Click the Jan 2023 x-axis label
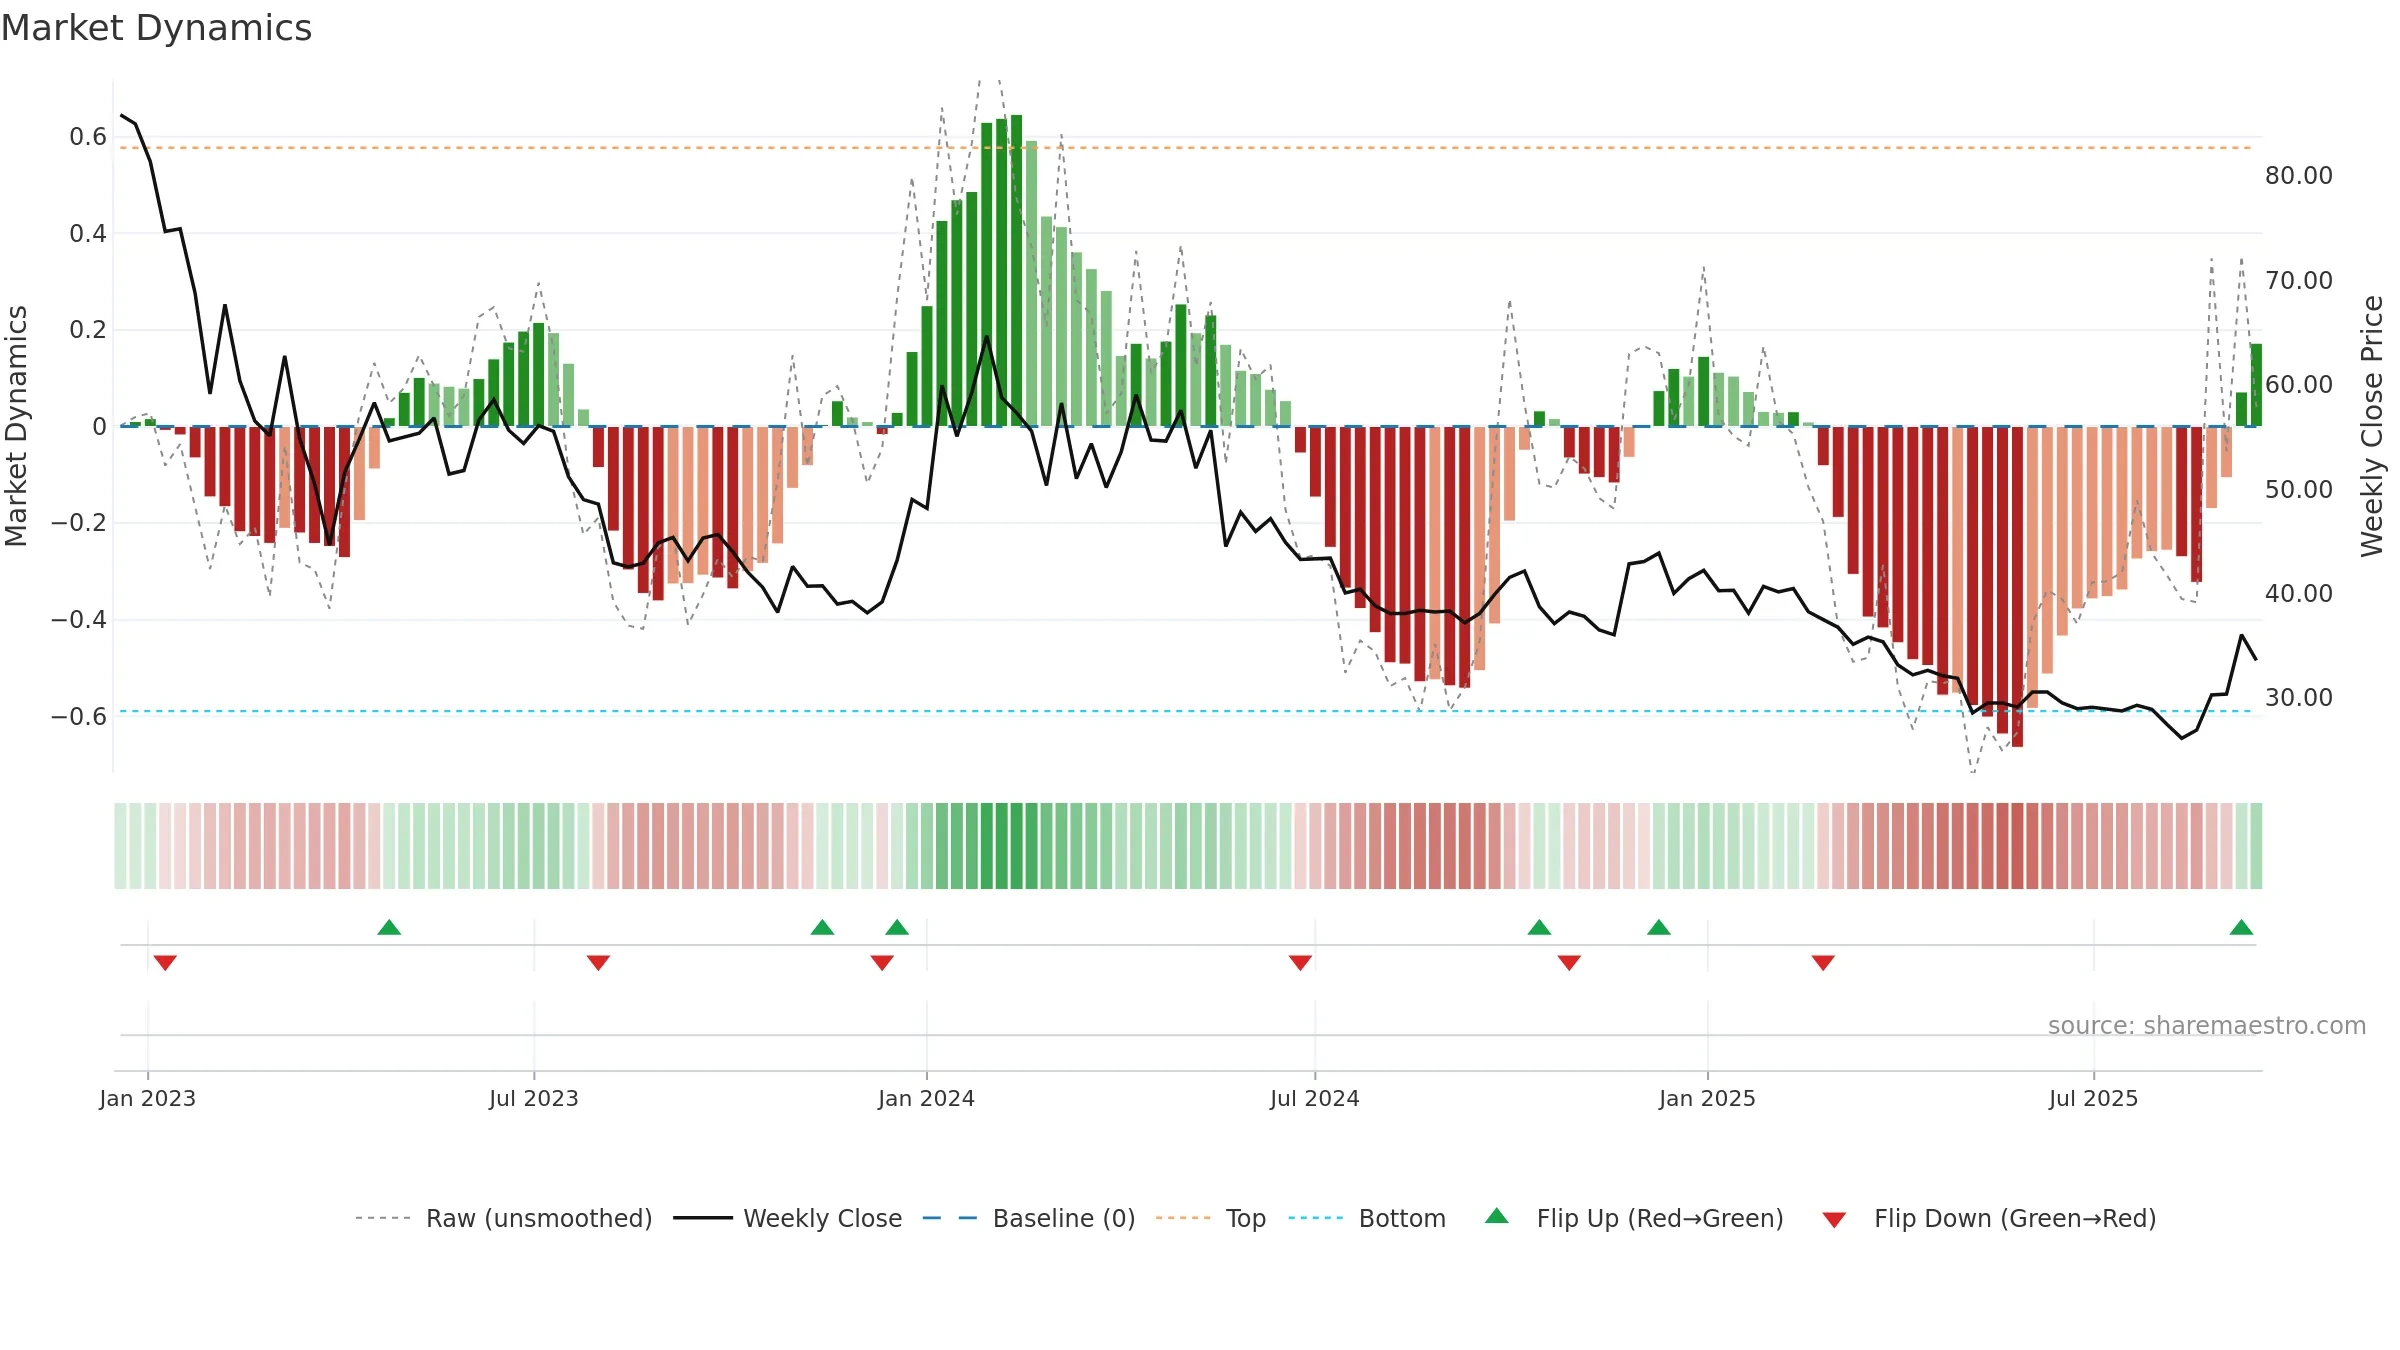This screenshot has height=1350, width=2400. [148, 1098]
